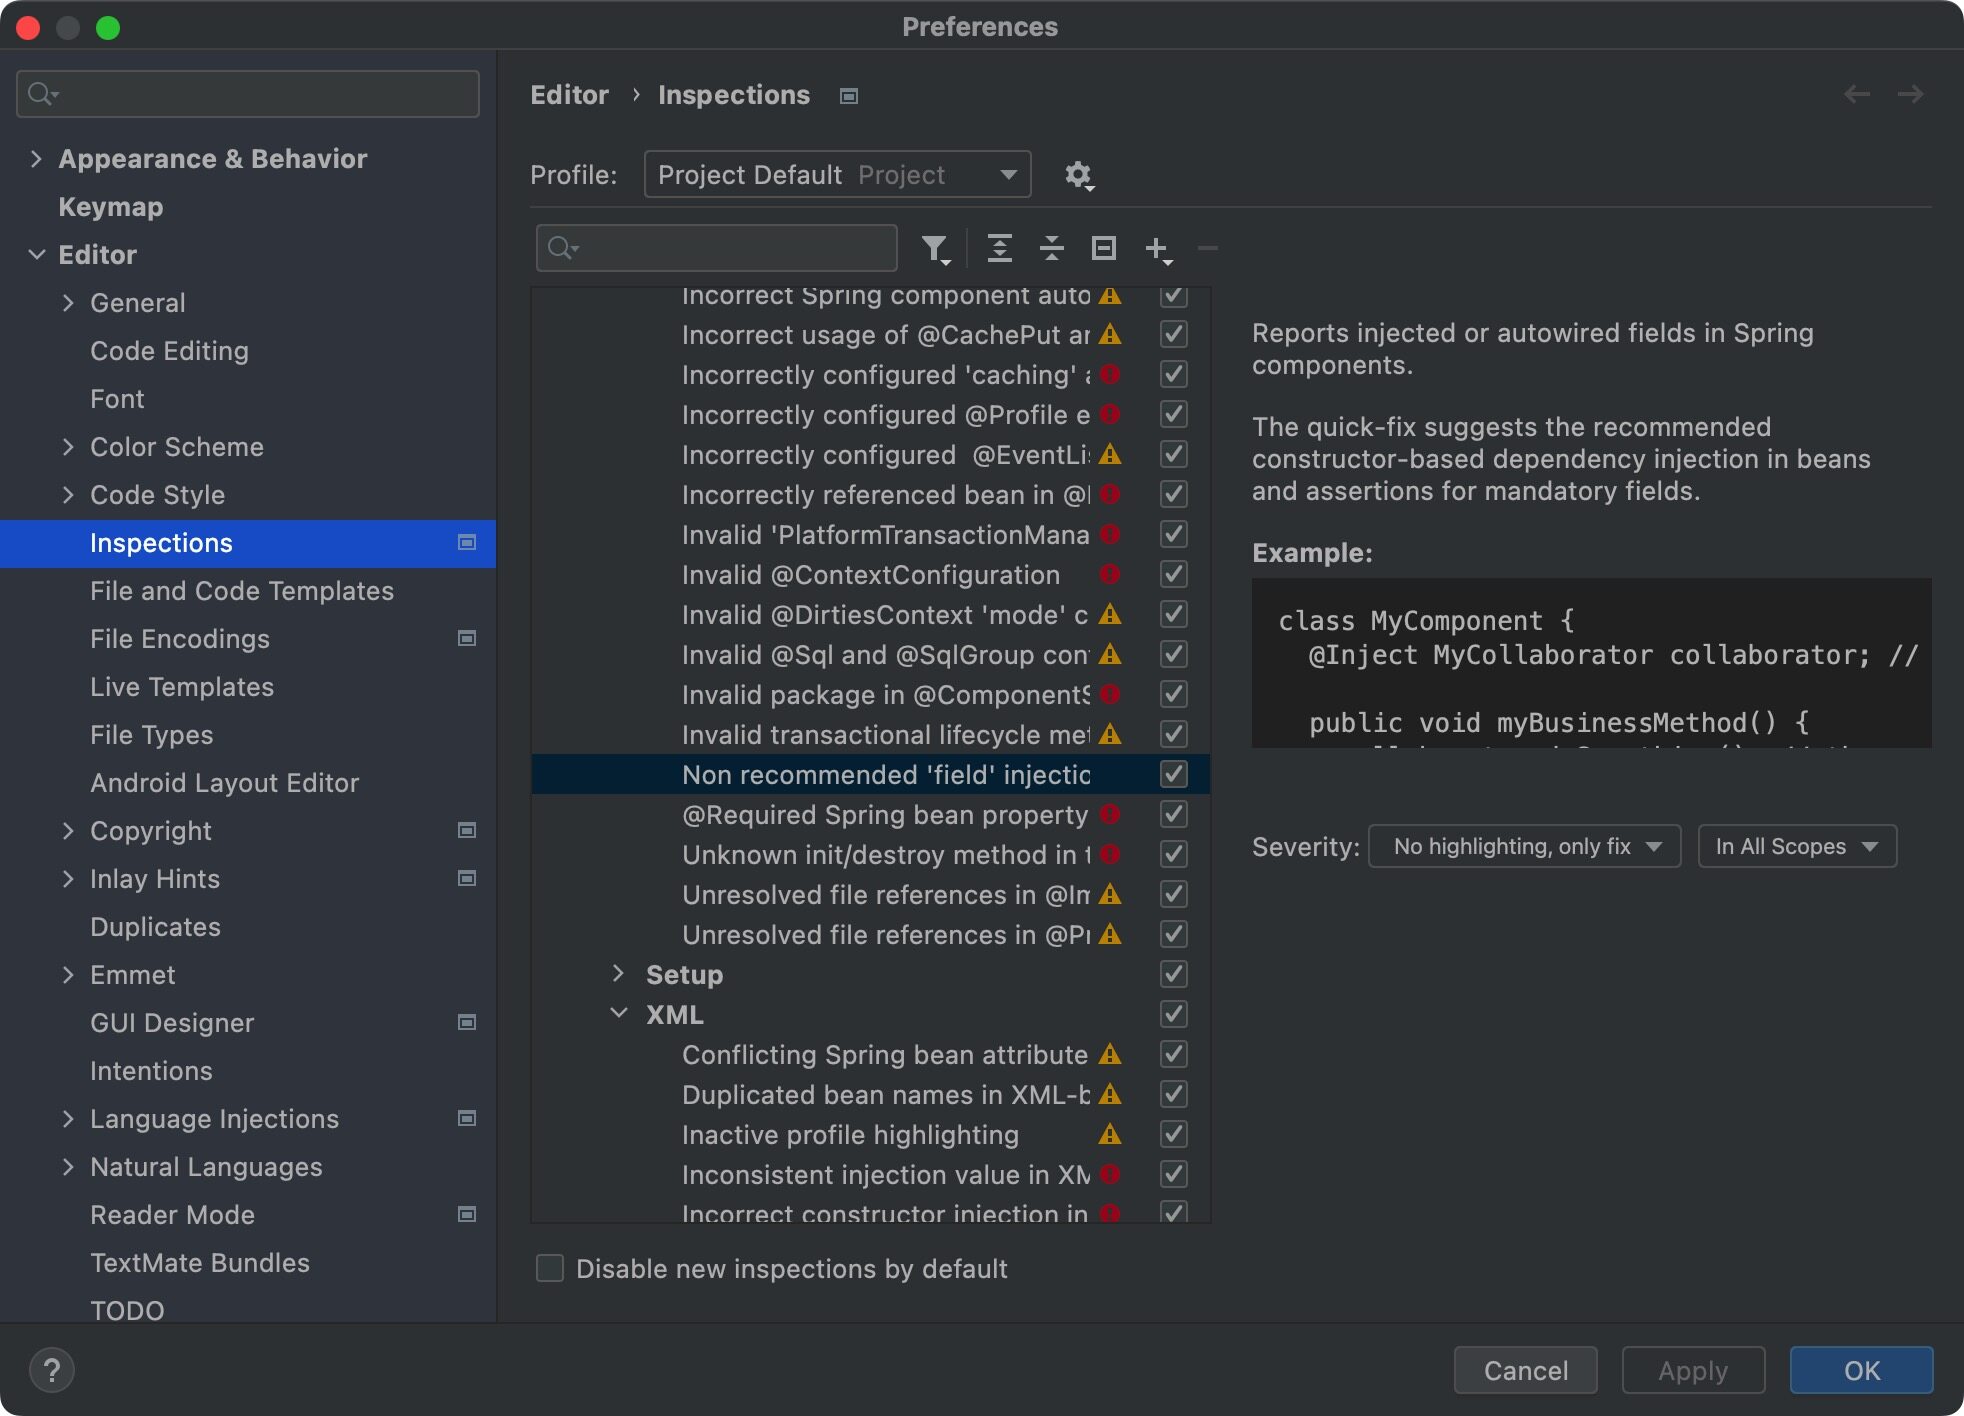This screenshot has width=1964, height=1416.
Task: Uncheck Non recommended 'field' injection checkbox
Action: pos(1173,774)
